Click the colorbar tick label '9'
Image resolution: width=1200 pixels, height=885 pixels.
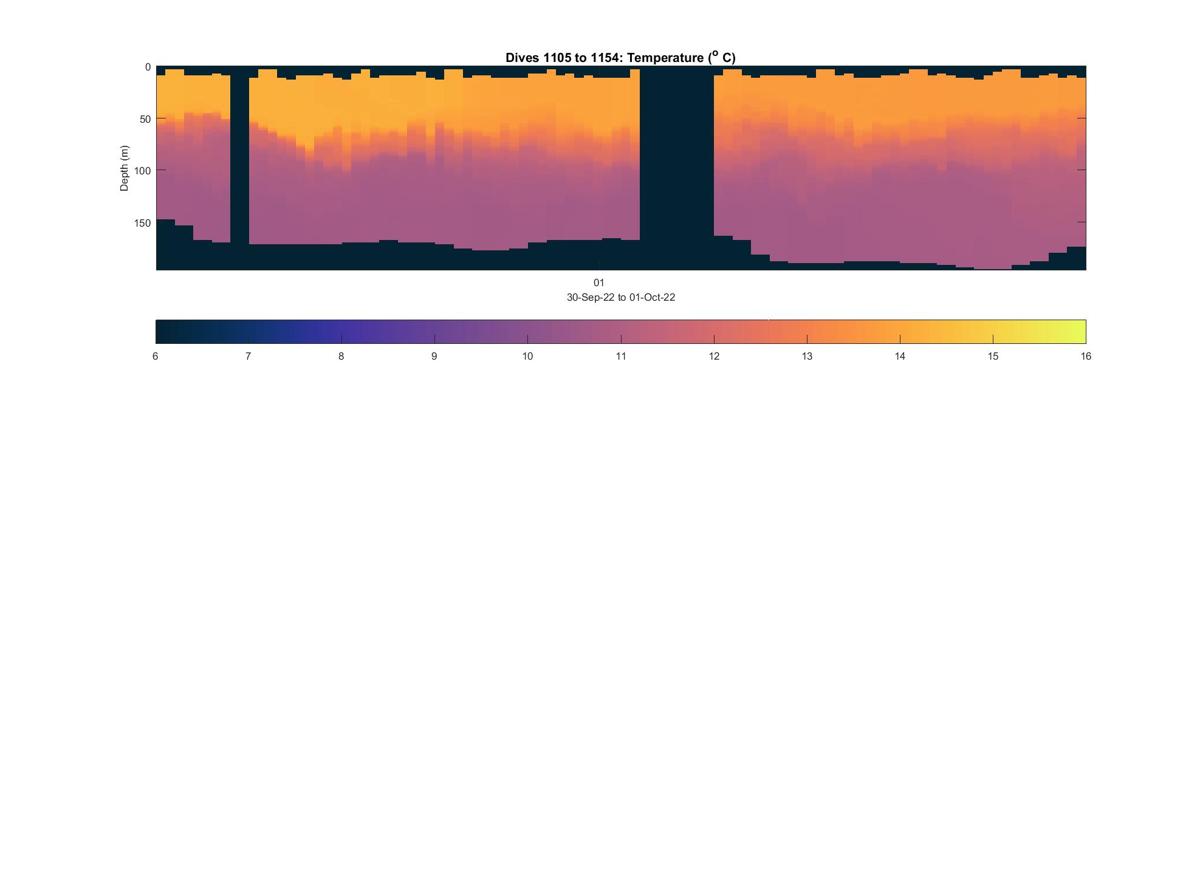tap(434, 356)
